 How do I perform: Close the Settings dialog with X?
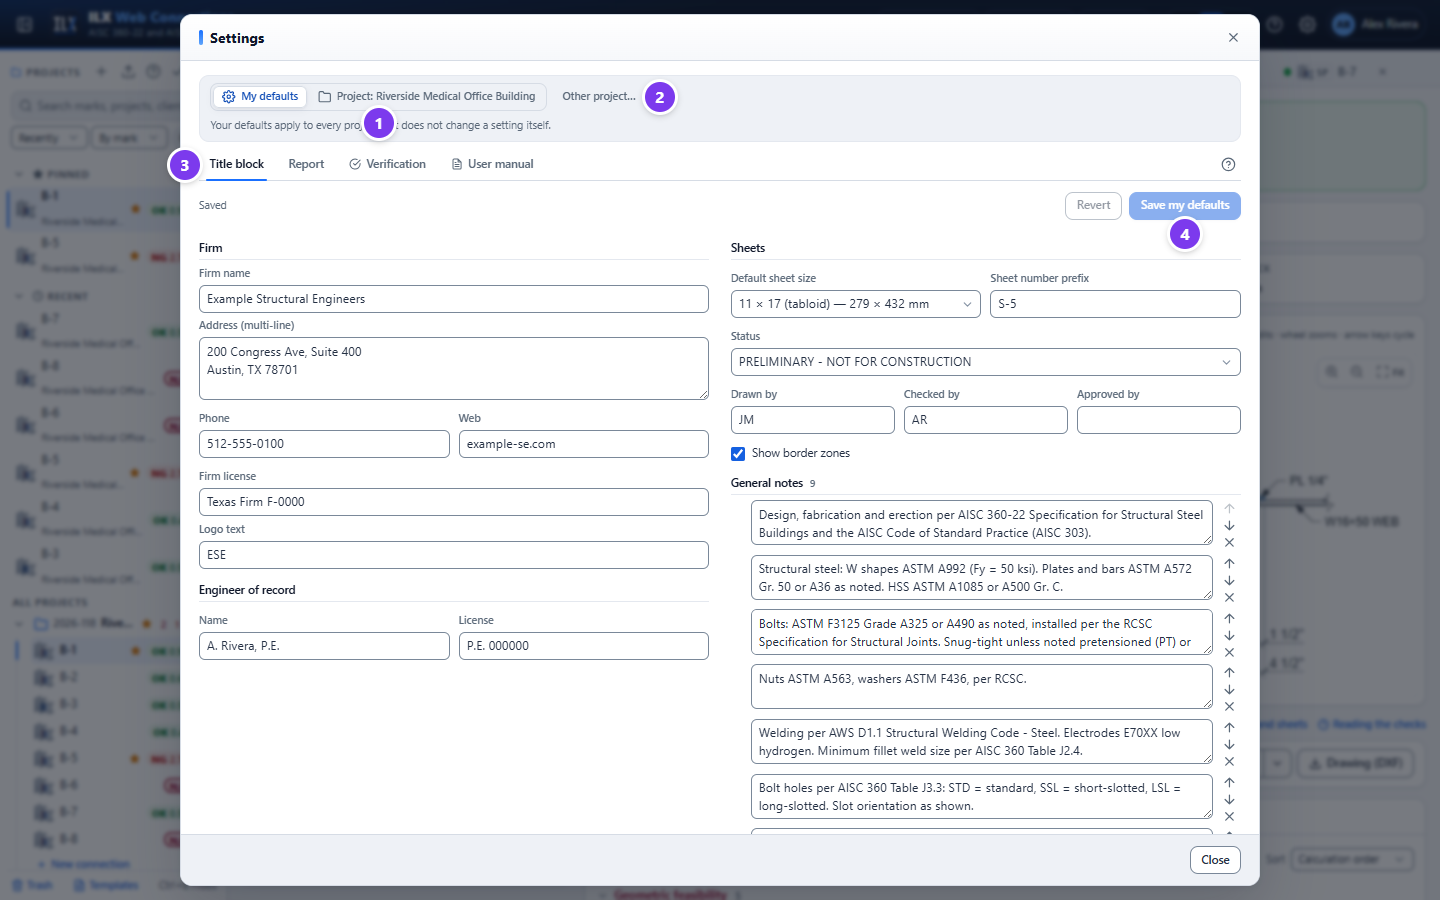pos(1233,37)
